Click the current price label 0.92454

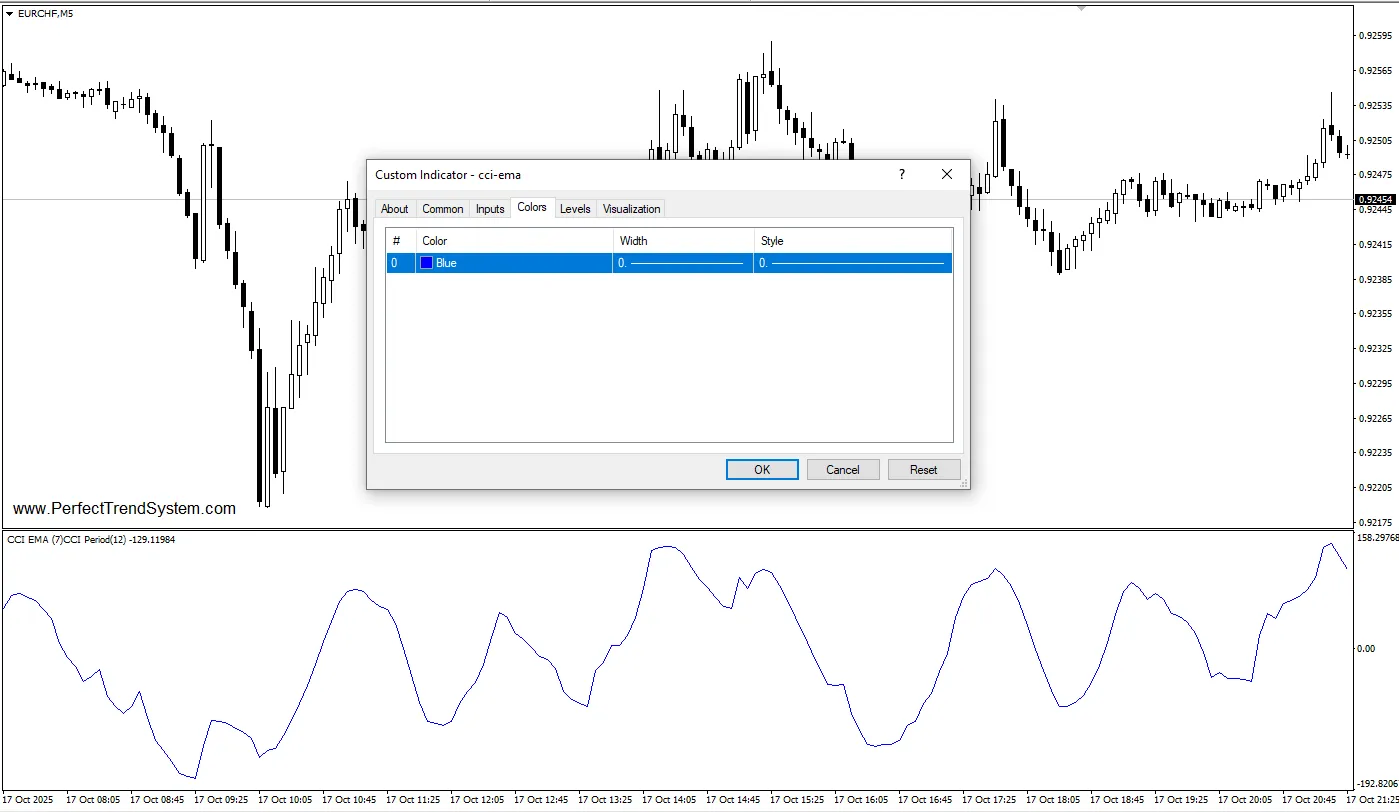[x=1375, y=200]
